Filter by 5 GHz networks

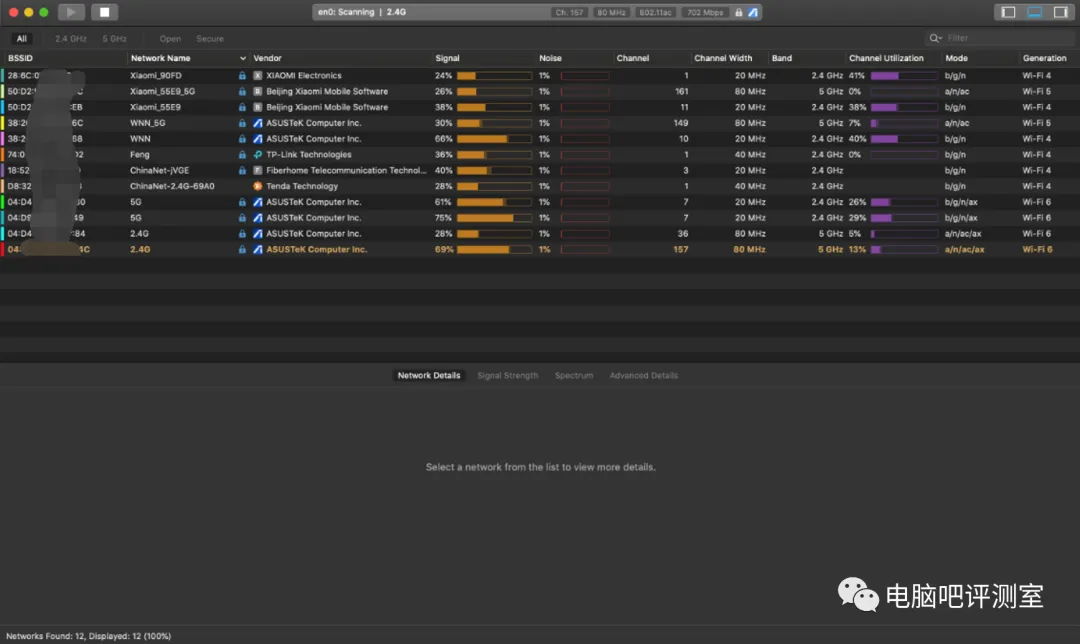114,39
